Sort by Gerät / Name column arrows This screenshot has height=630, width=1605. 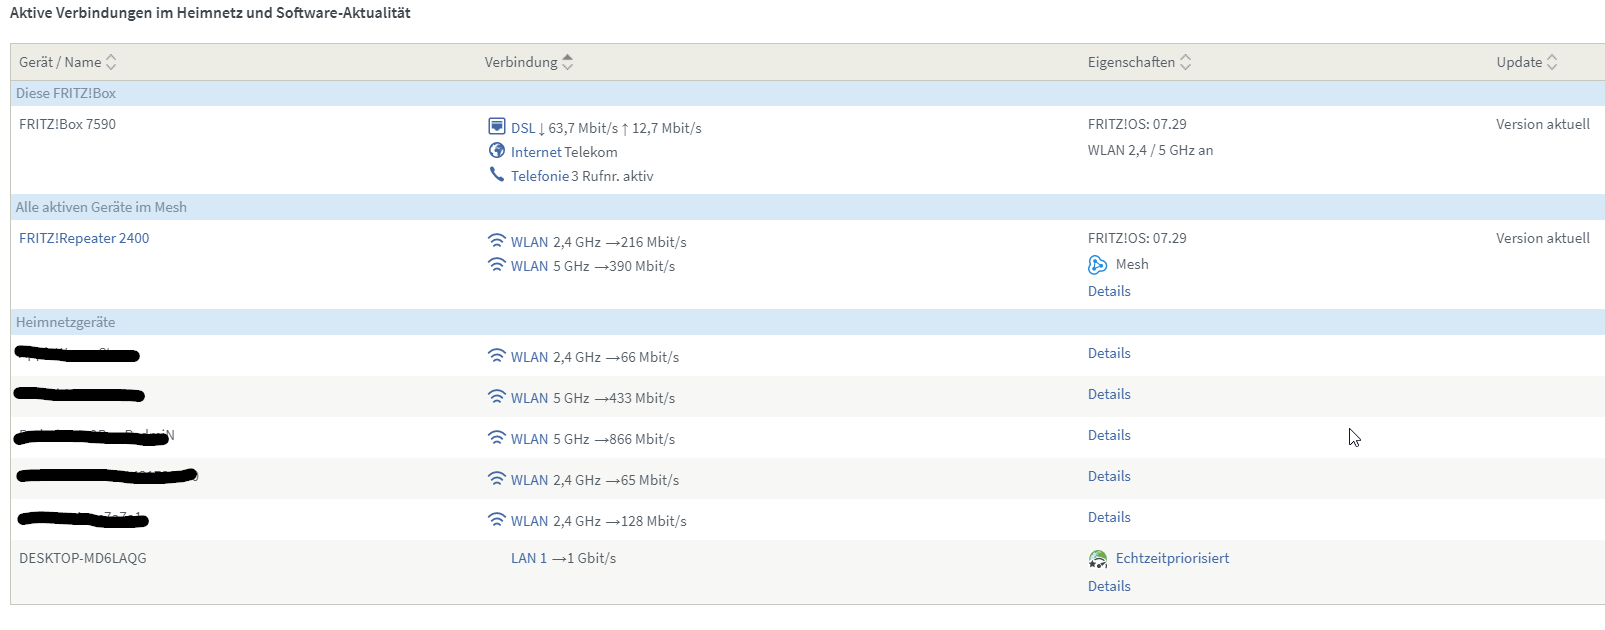pyautogui.click(x=111, y=62)
